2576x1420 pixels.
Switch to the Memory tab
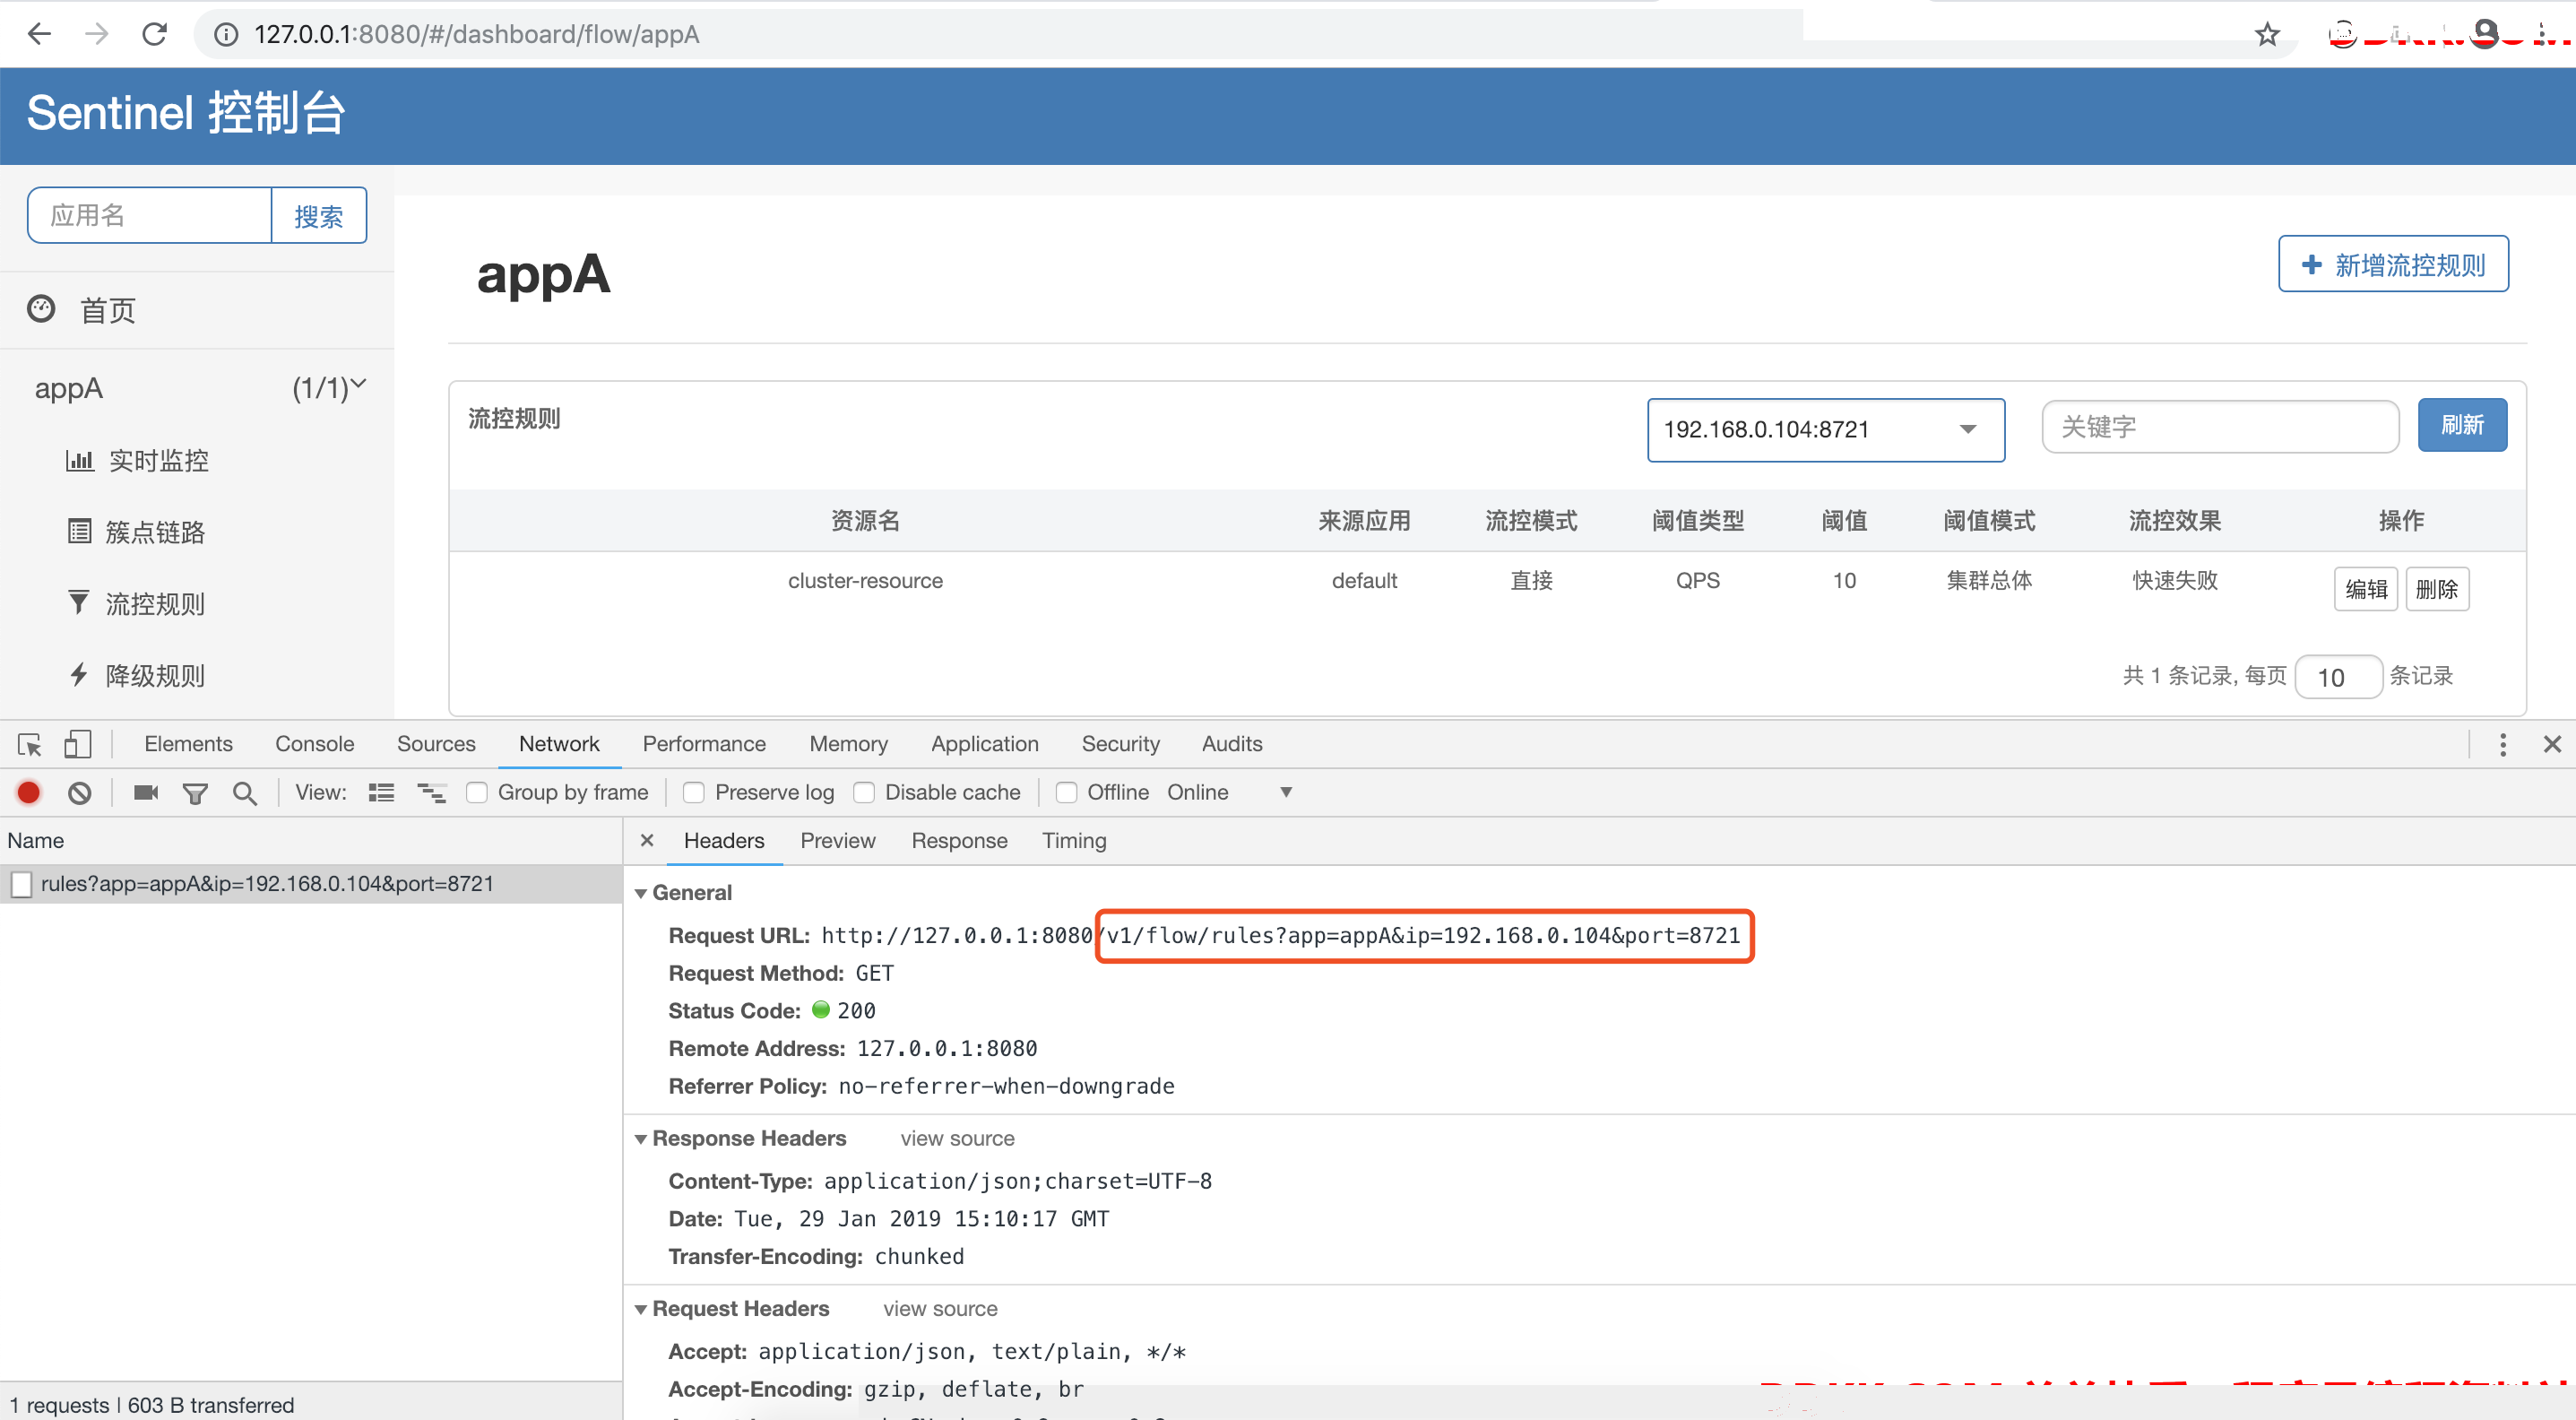tap(848, 744)
